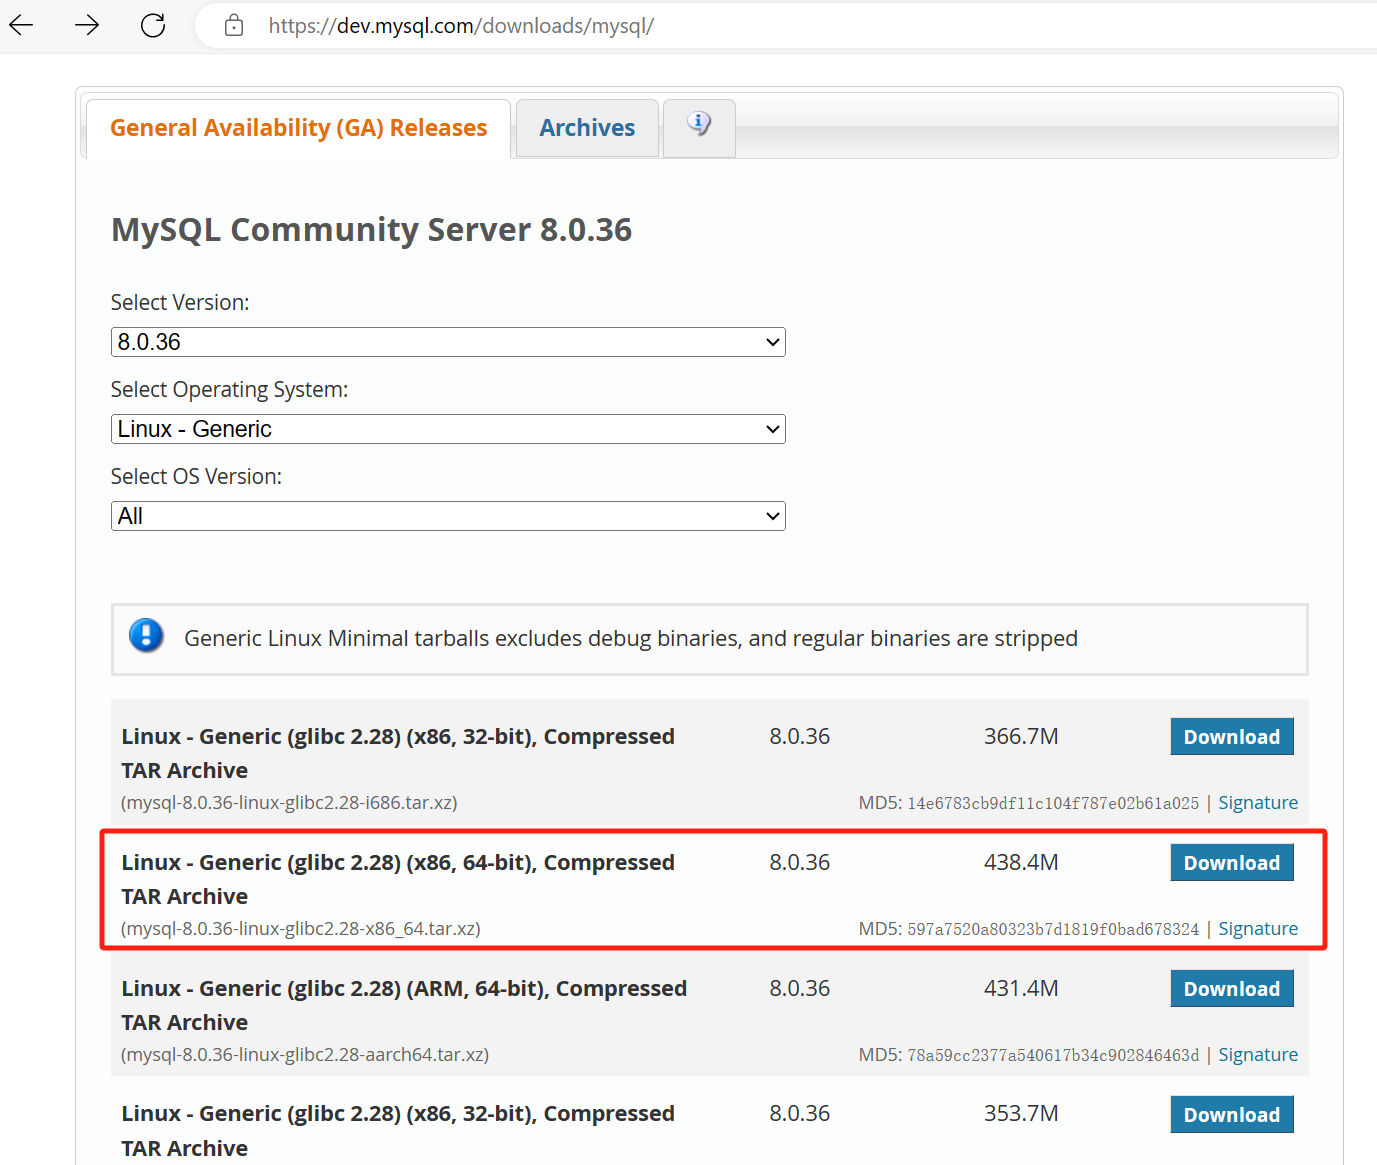Click the lock icon in the address bar
Viewport: 1377px width, 1165px height.
pyautogui.click(x=234, y=26)
